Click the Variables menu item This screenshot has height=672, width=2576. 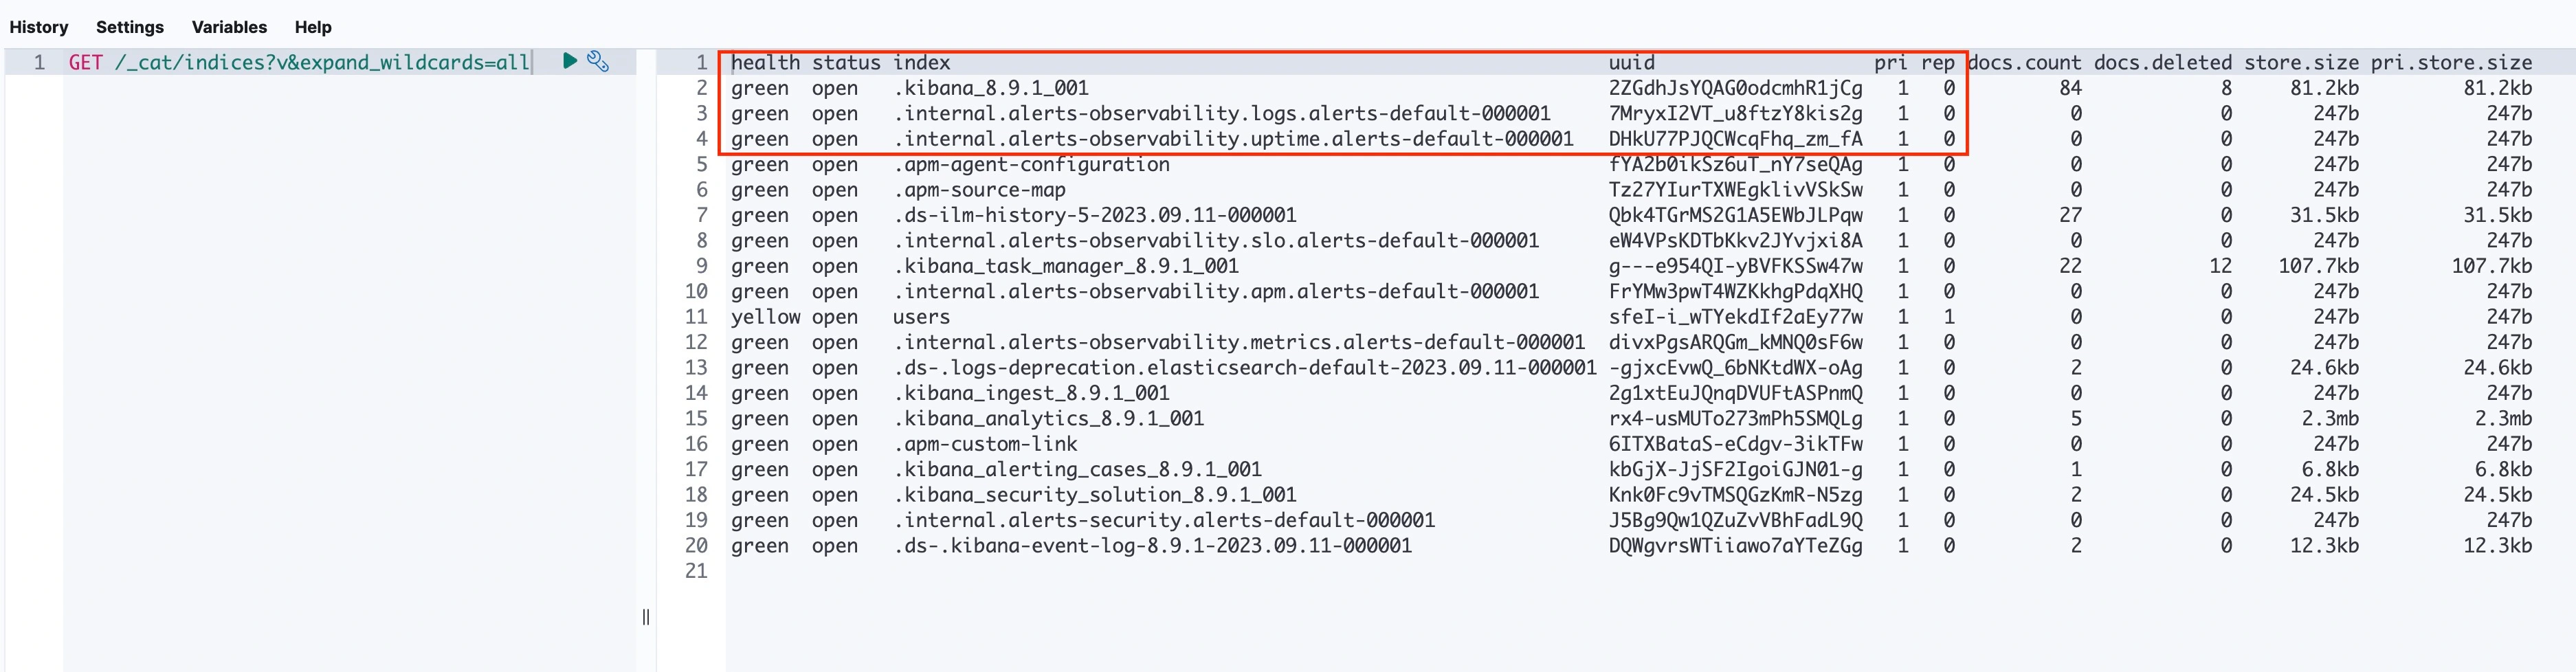(229, 27)
